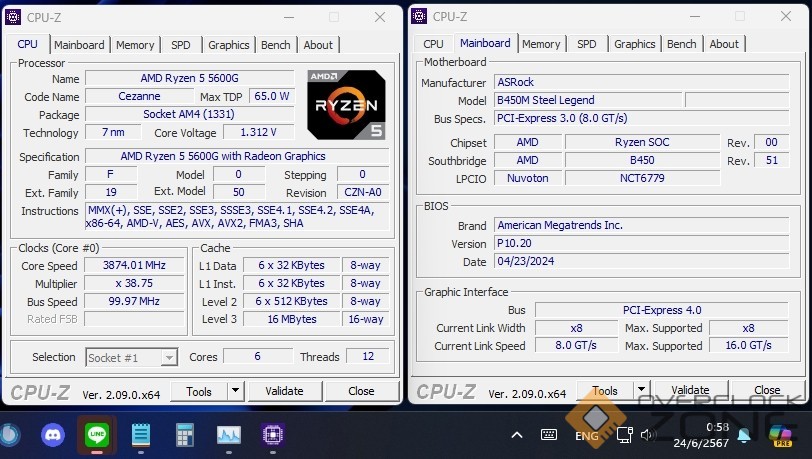Switch to Memory tab in left window

[135, 45]
